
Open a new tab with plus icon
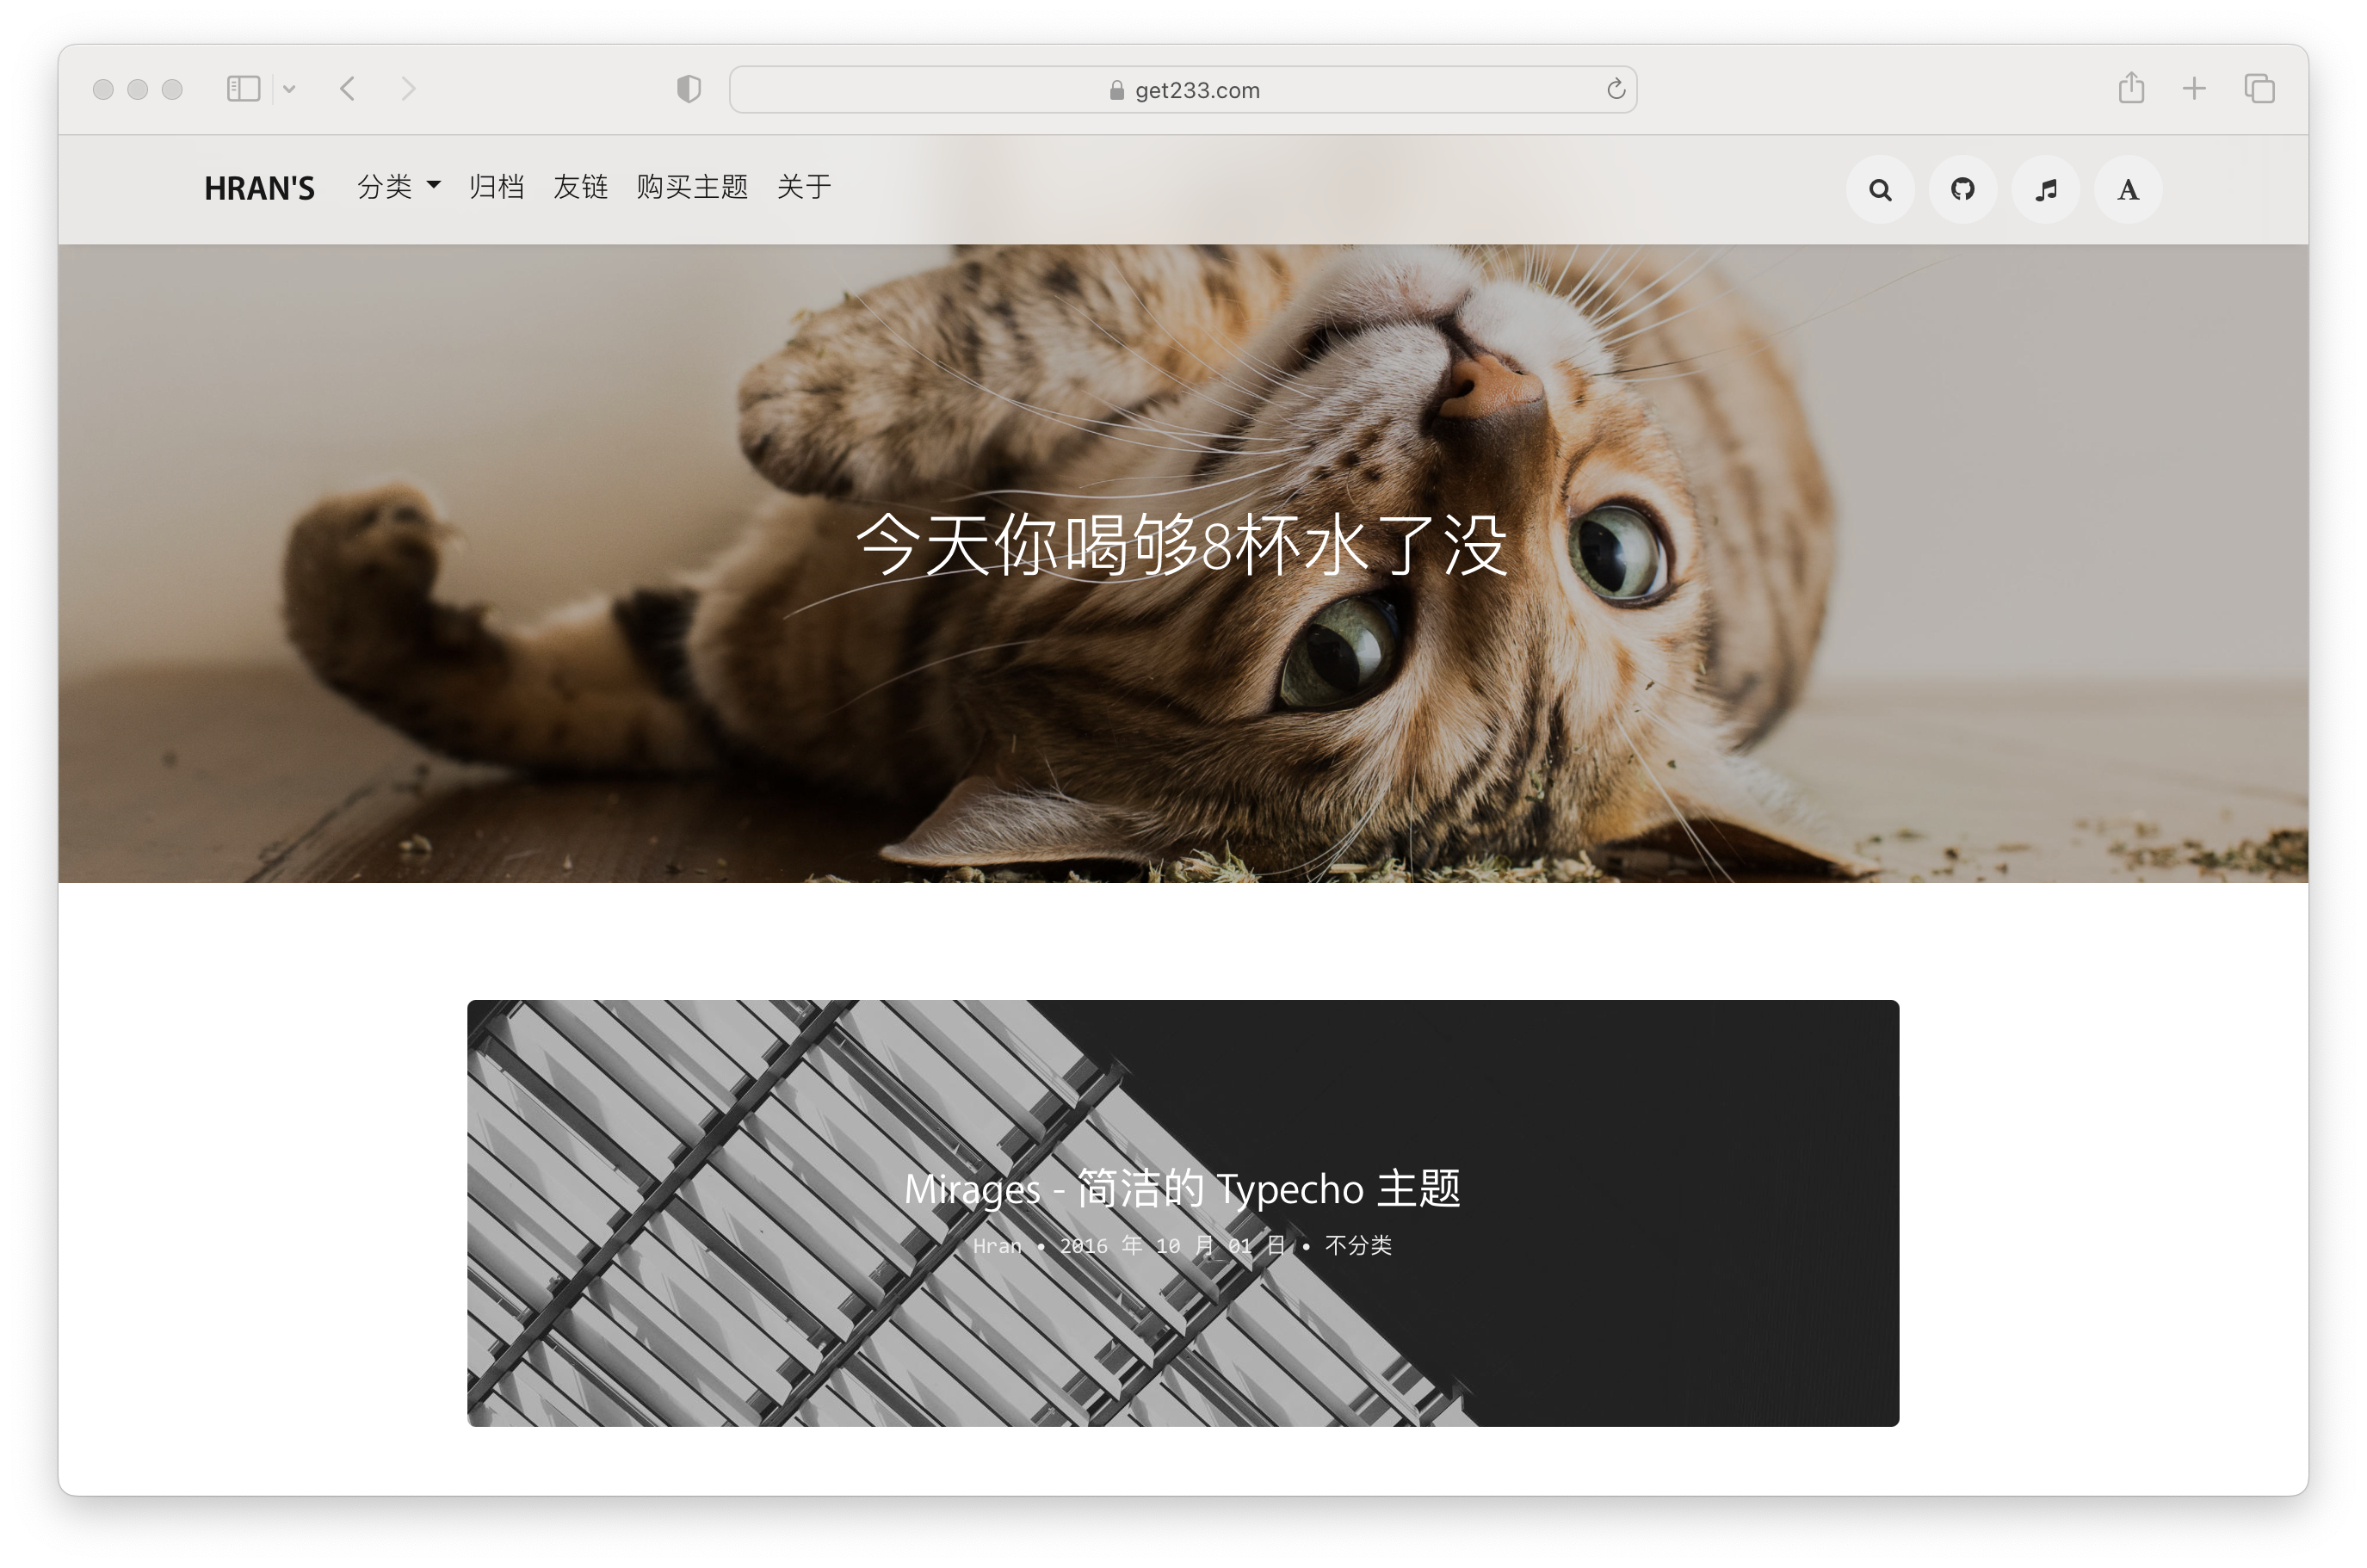2193,89
